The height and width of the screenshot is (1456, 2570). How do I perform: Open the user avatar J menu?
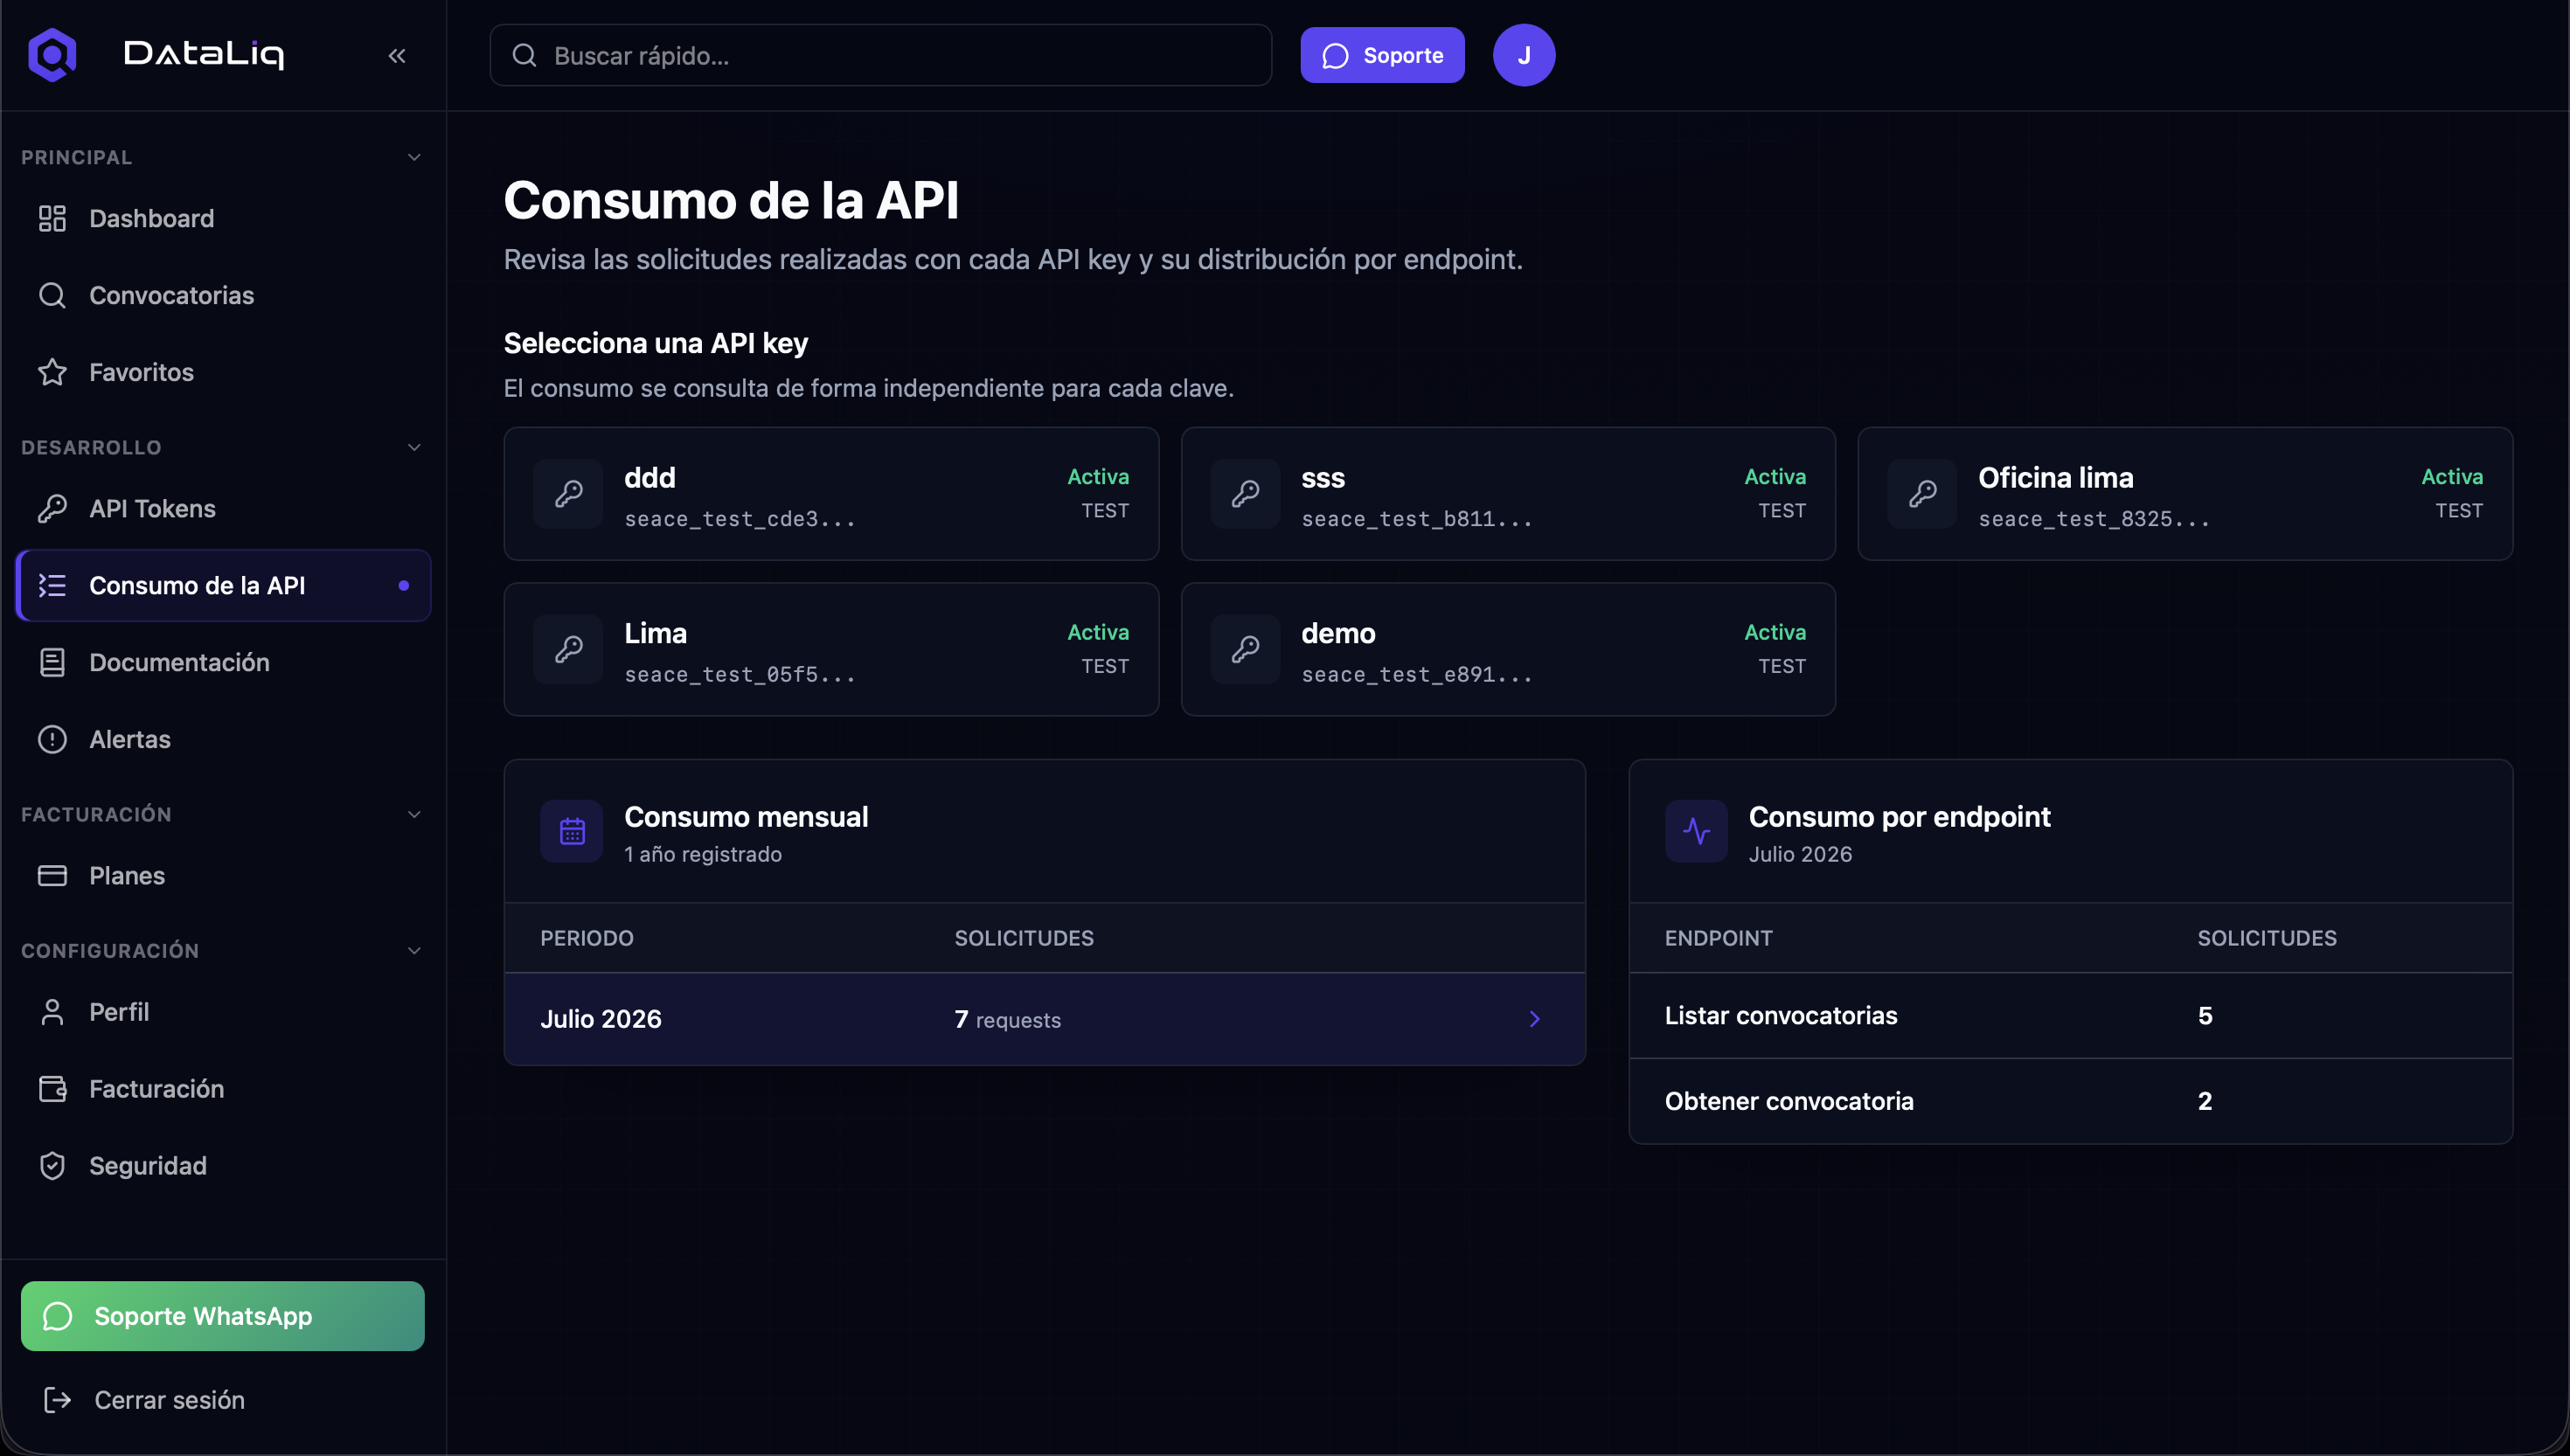pyautogui.click(x=1523, y=55)
